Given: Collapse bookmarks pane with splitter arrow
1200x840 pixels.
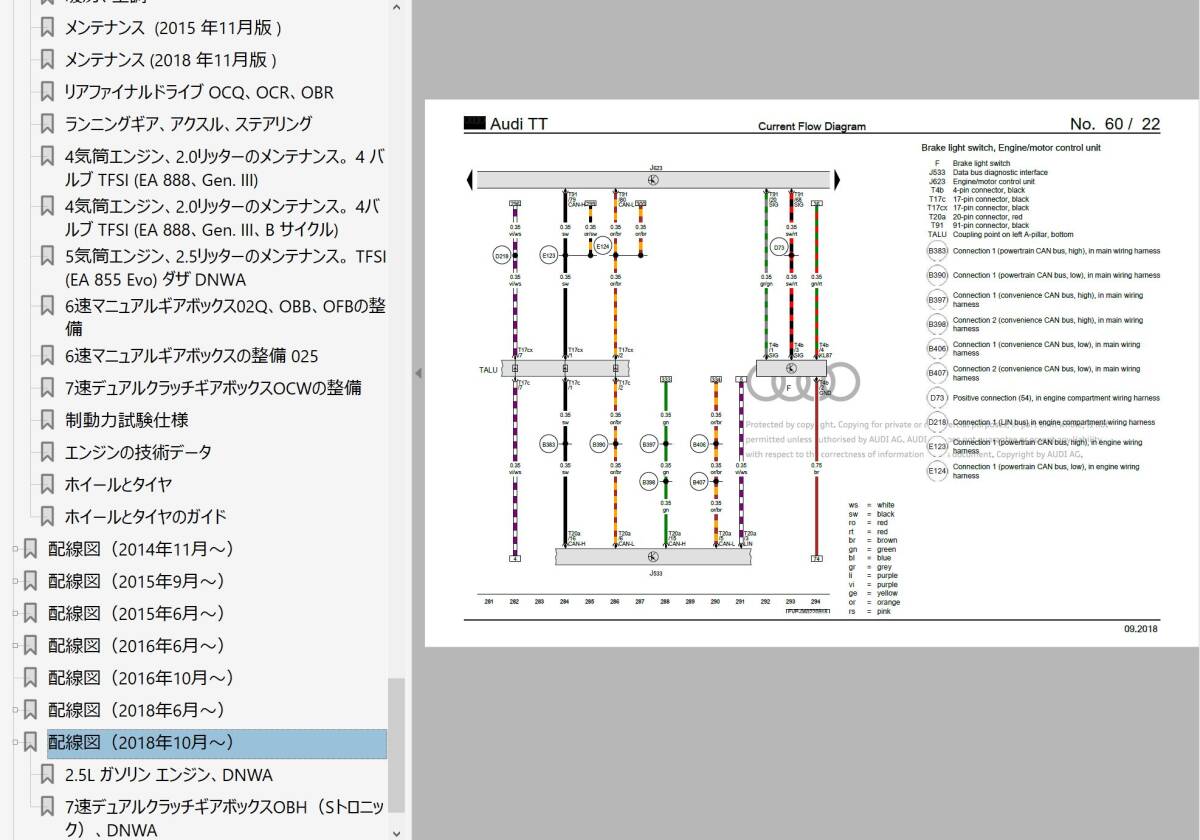Looking at the screenshot, I should [418, 373].
